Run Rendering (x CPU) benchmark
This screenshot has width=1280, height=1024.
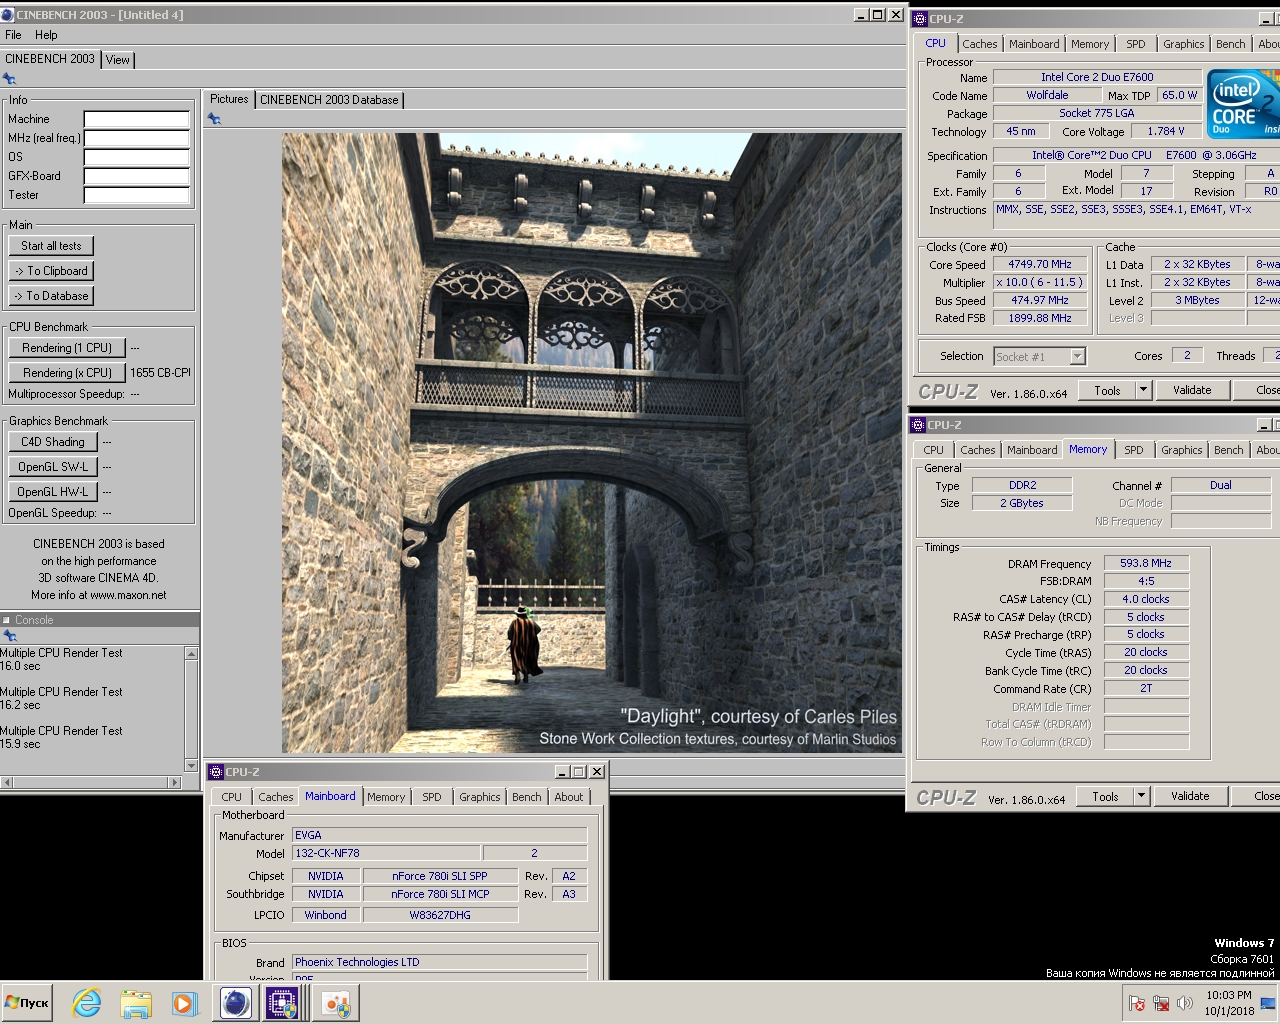pos(67,373)
